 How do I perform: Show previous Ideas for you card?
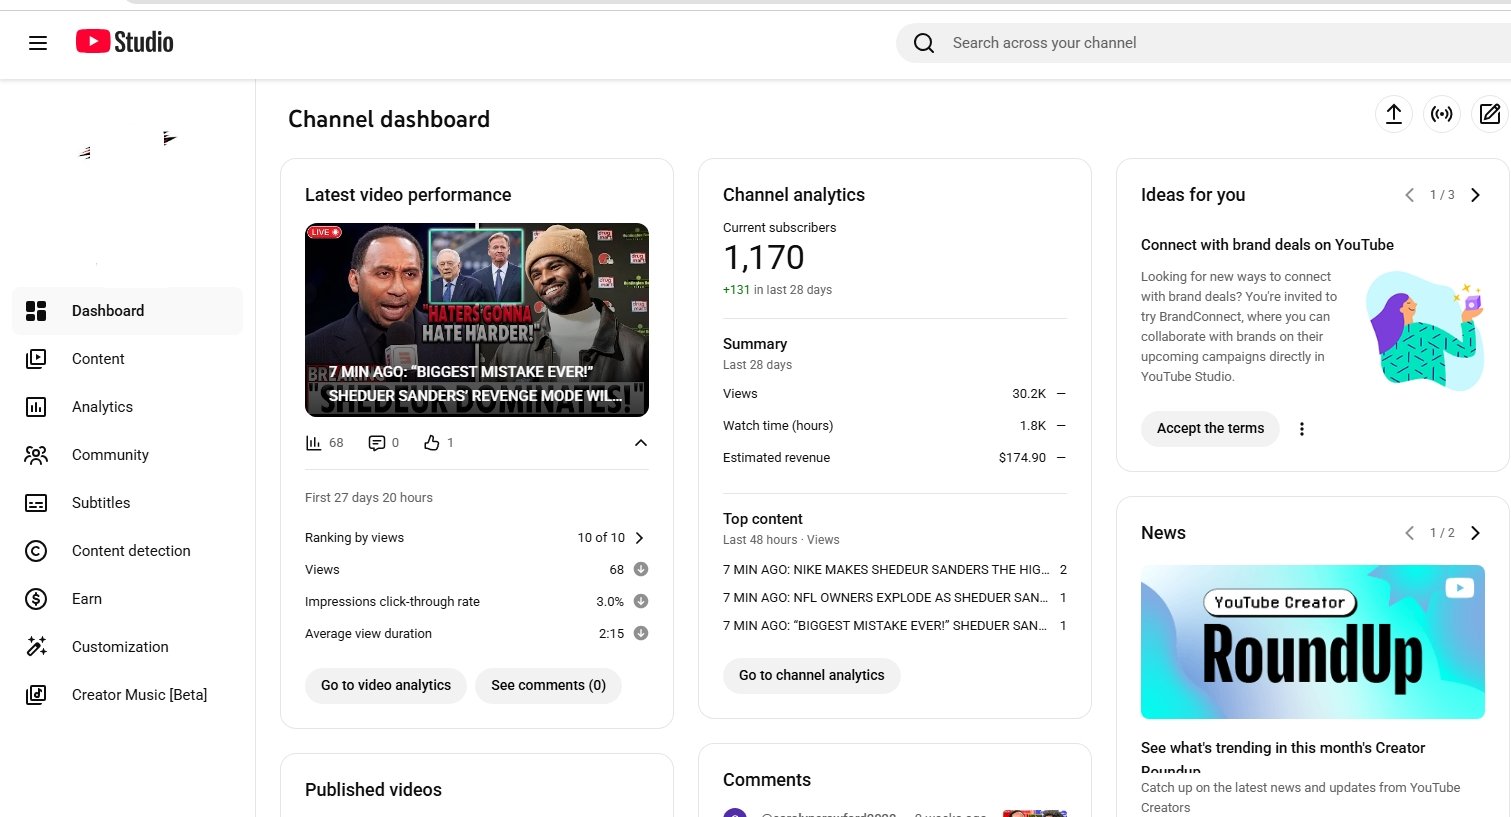pos(1409,195)
